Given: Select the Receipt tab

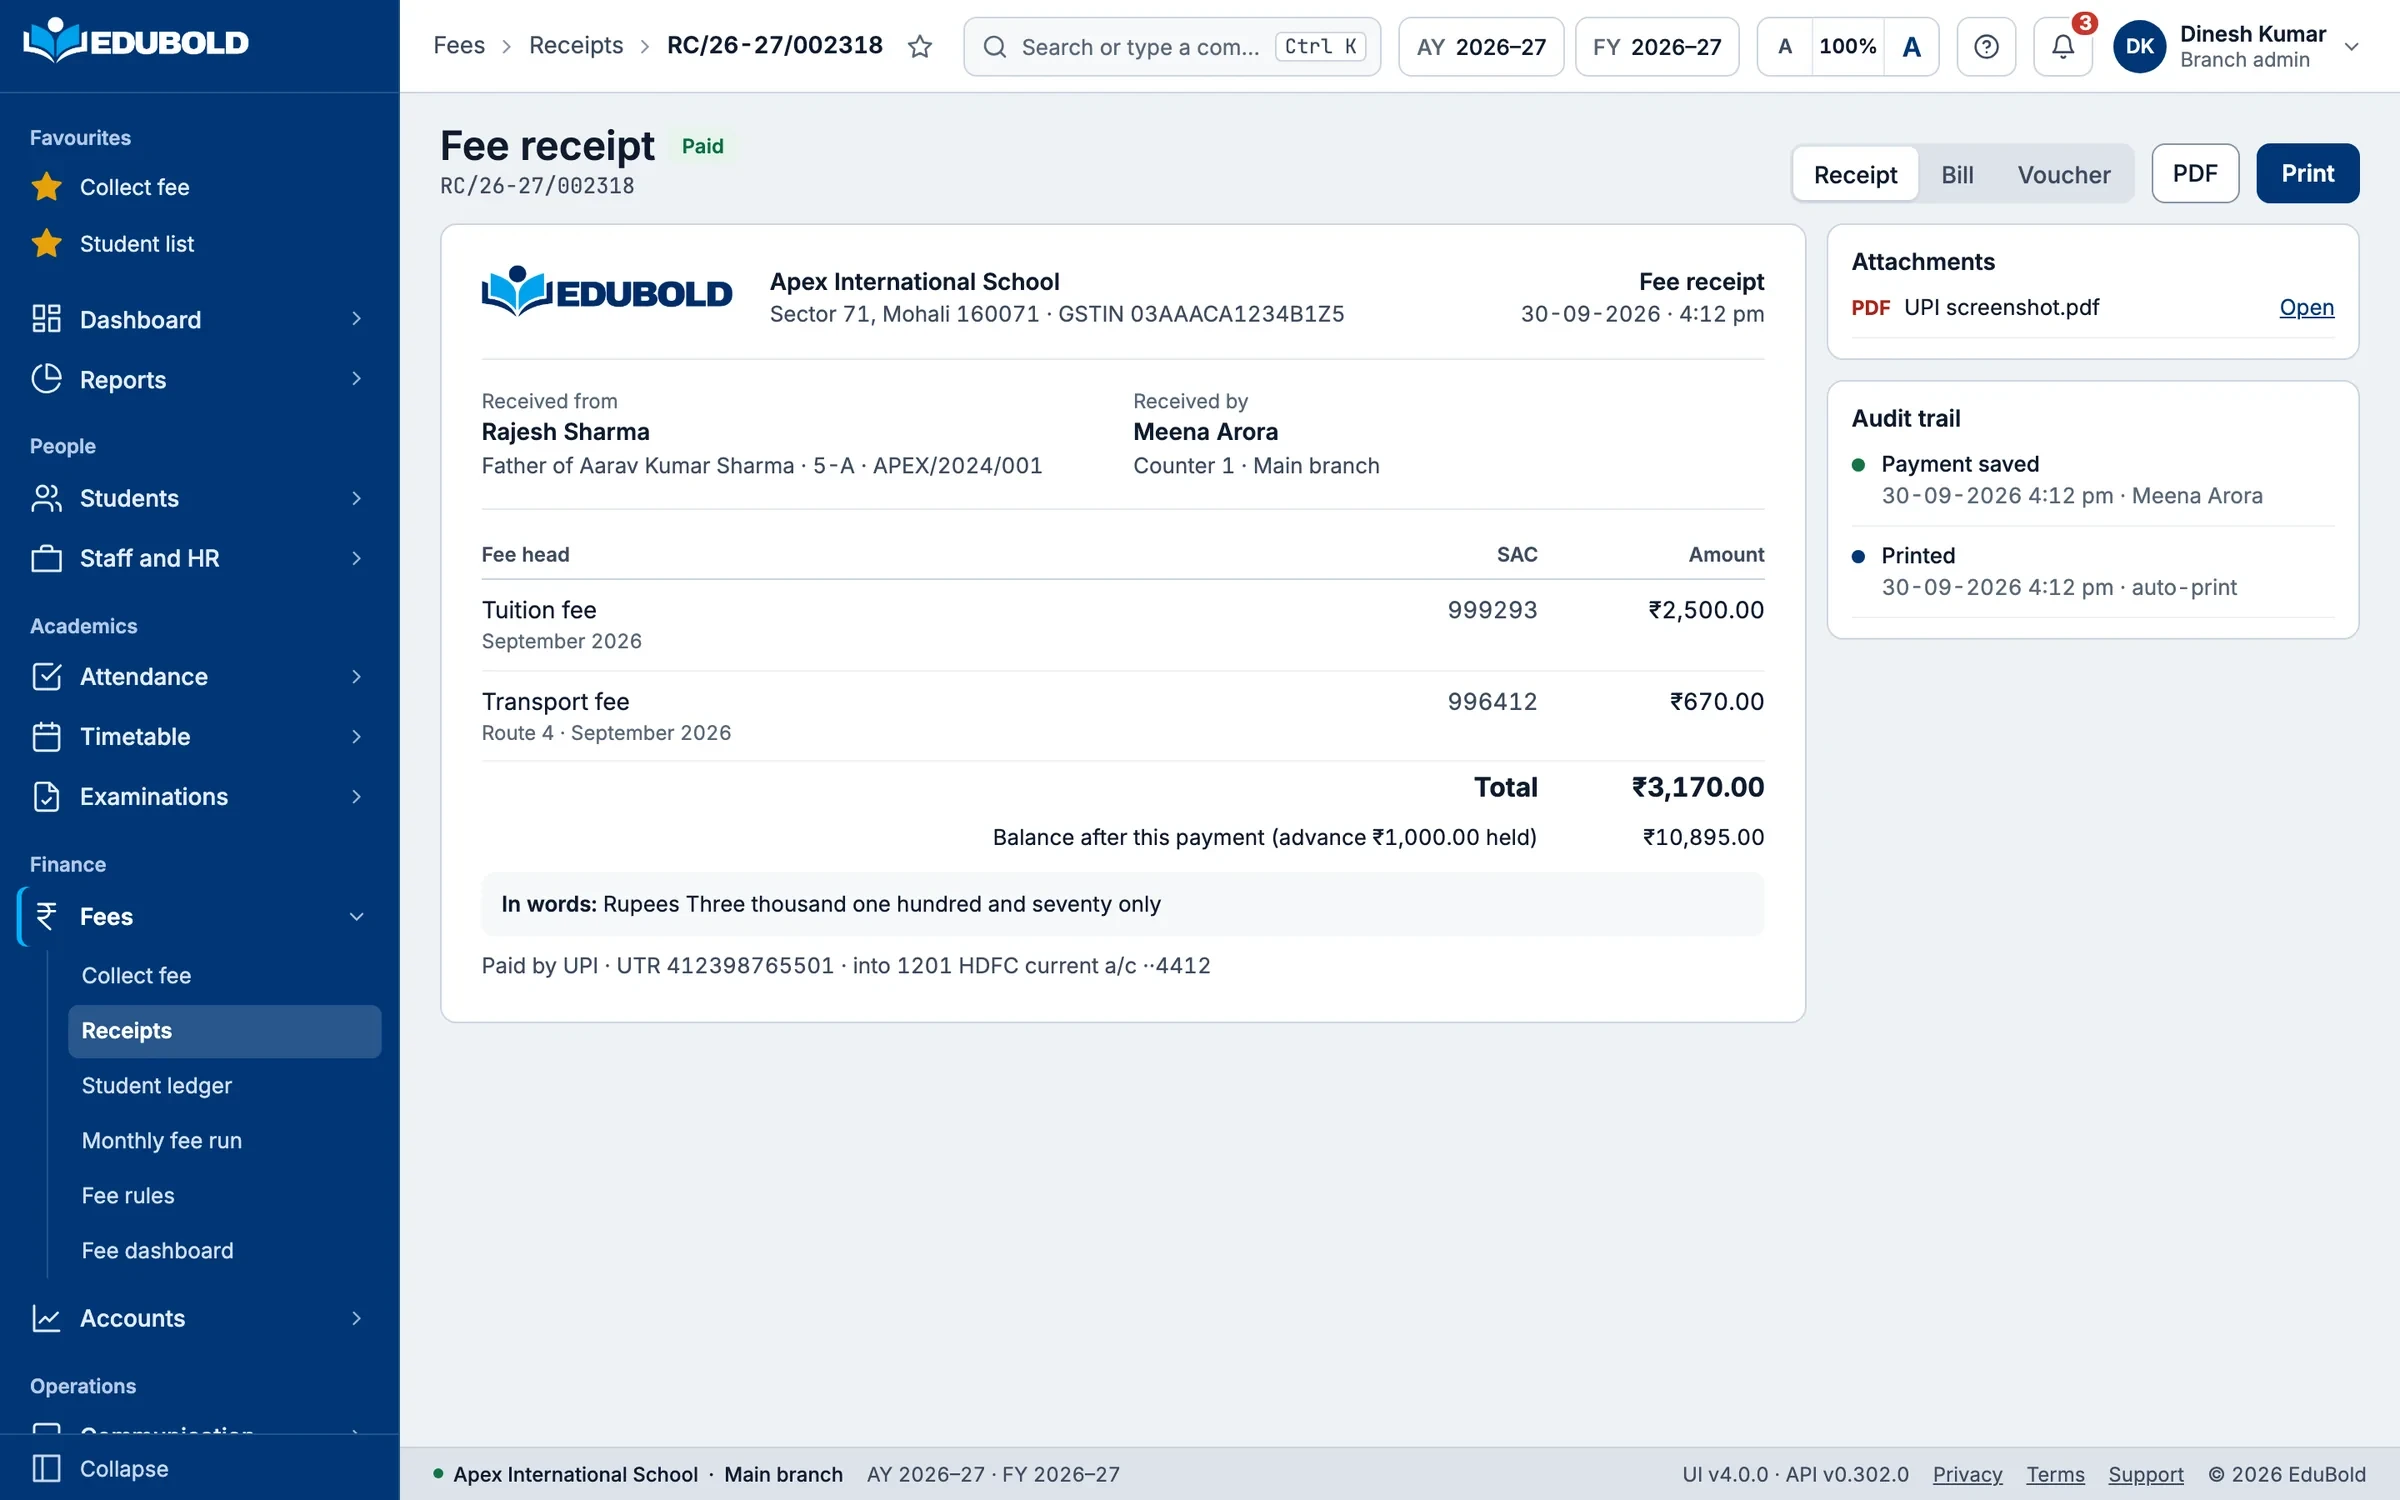Looking at the screenshot, I should 1855,174.
